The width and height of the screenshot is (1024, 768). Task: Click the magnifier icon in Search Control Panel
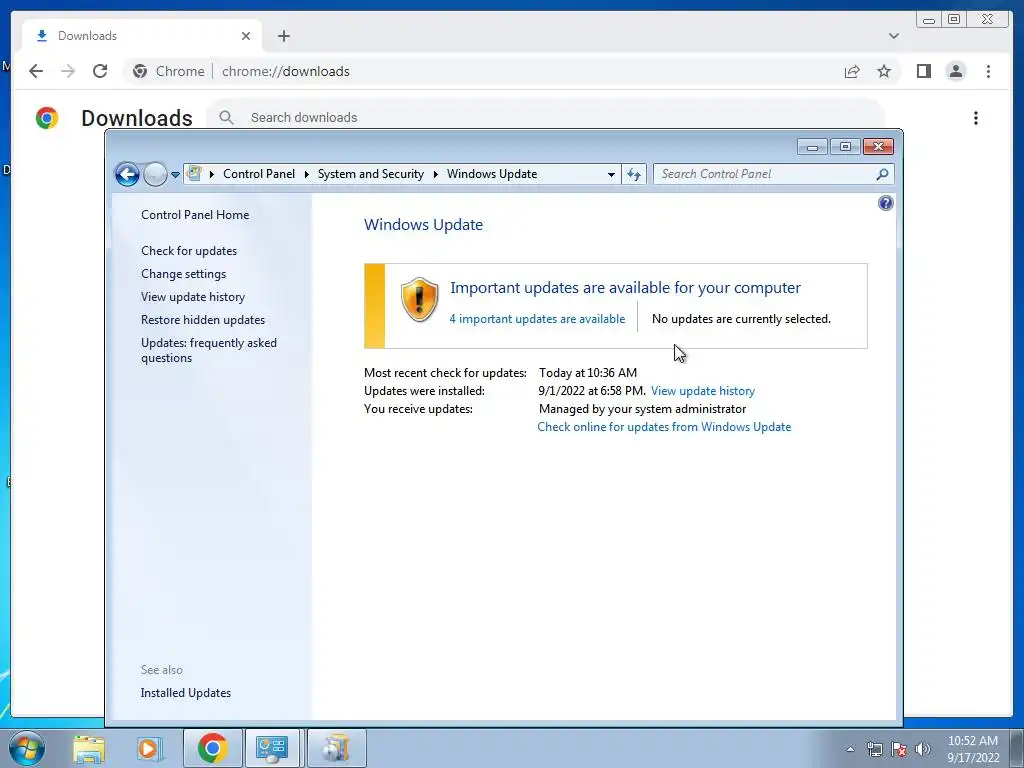882,174
